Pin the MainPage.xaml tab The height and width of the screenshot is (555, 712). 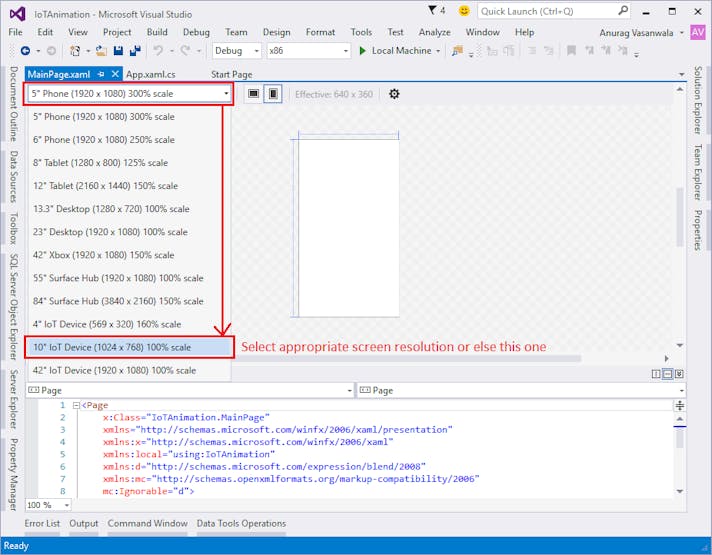(x=101, y=74)
